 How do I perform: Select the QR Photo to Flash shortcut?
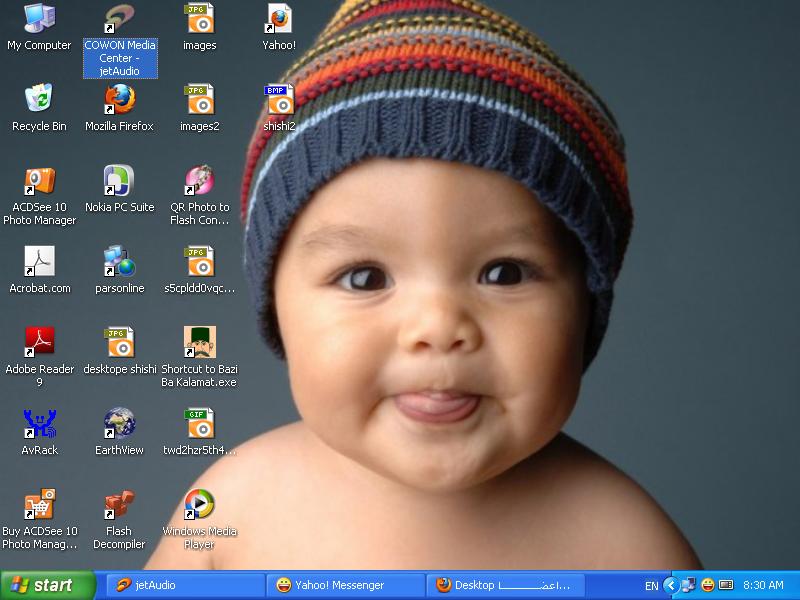pos(199,181)
